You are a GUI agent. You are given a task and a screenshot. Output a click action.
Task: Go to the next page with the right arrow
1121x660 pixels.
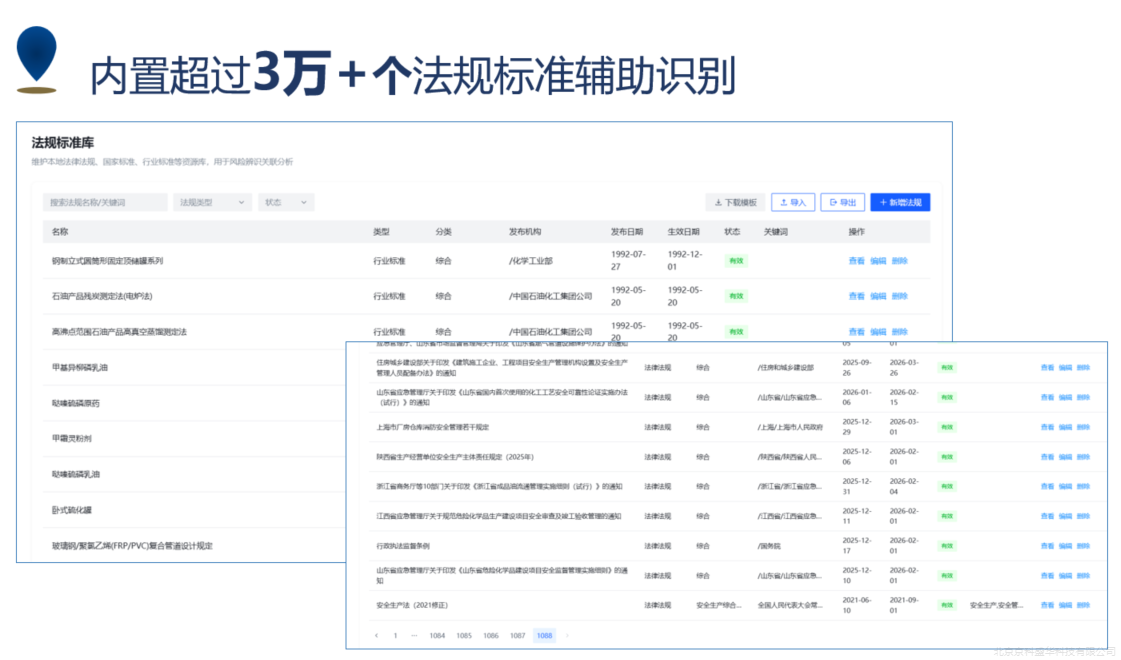568,635
